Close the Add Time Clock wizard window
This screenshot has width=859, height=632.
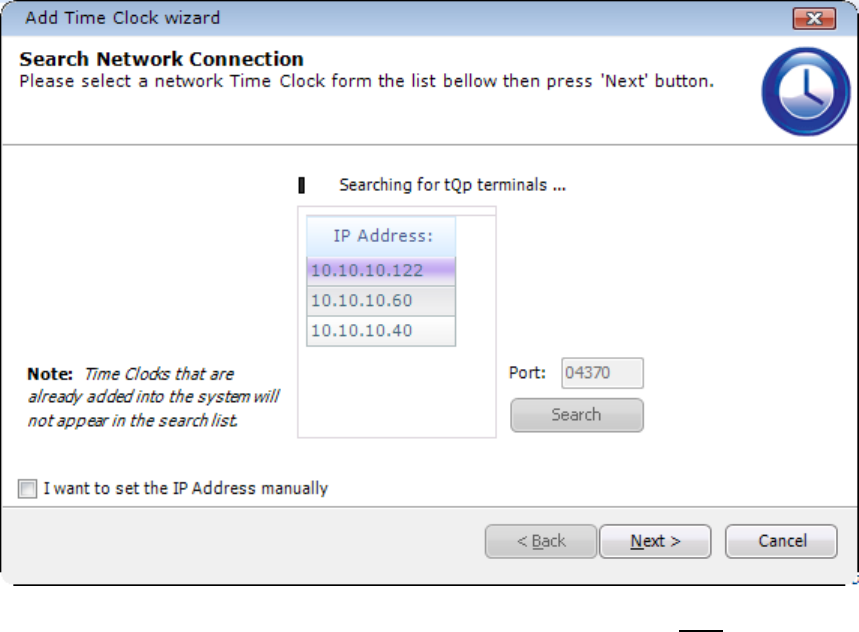click(814, 19)
